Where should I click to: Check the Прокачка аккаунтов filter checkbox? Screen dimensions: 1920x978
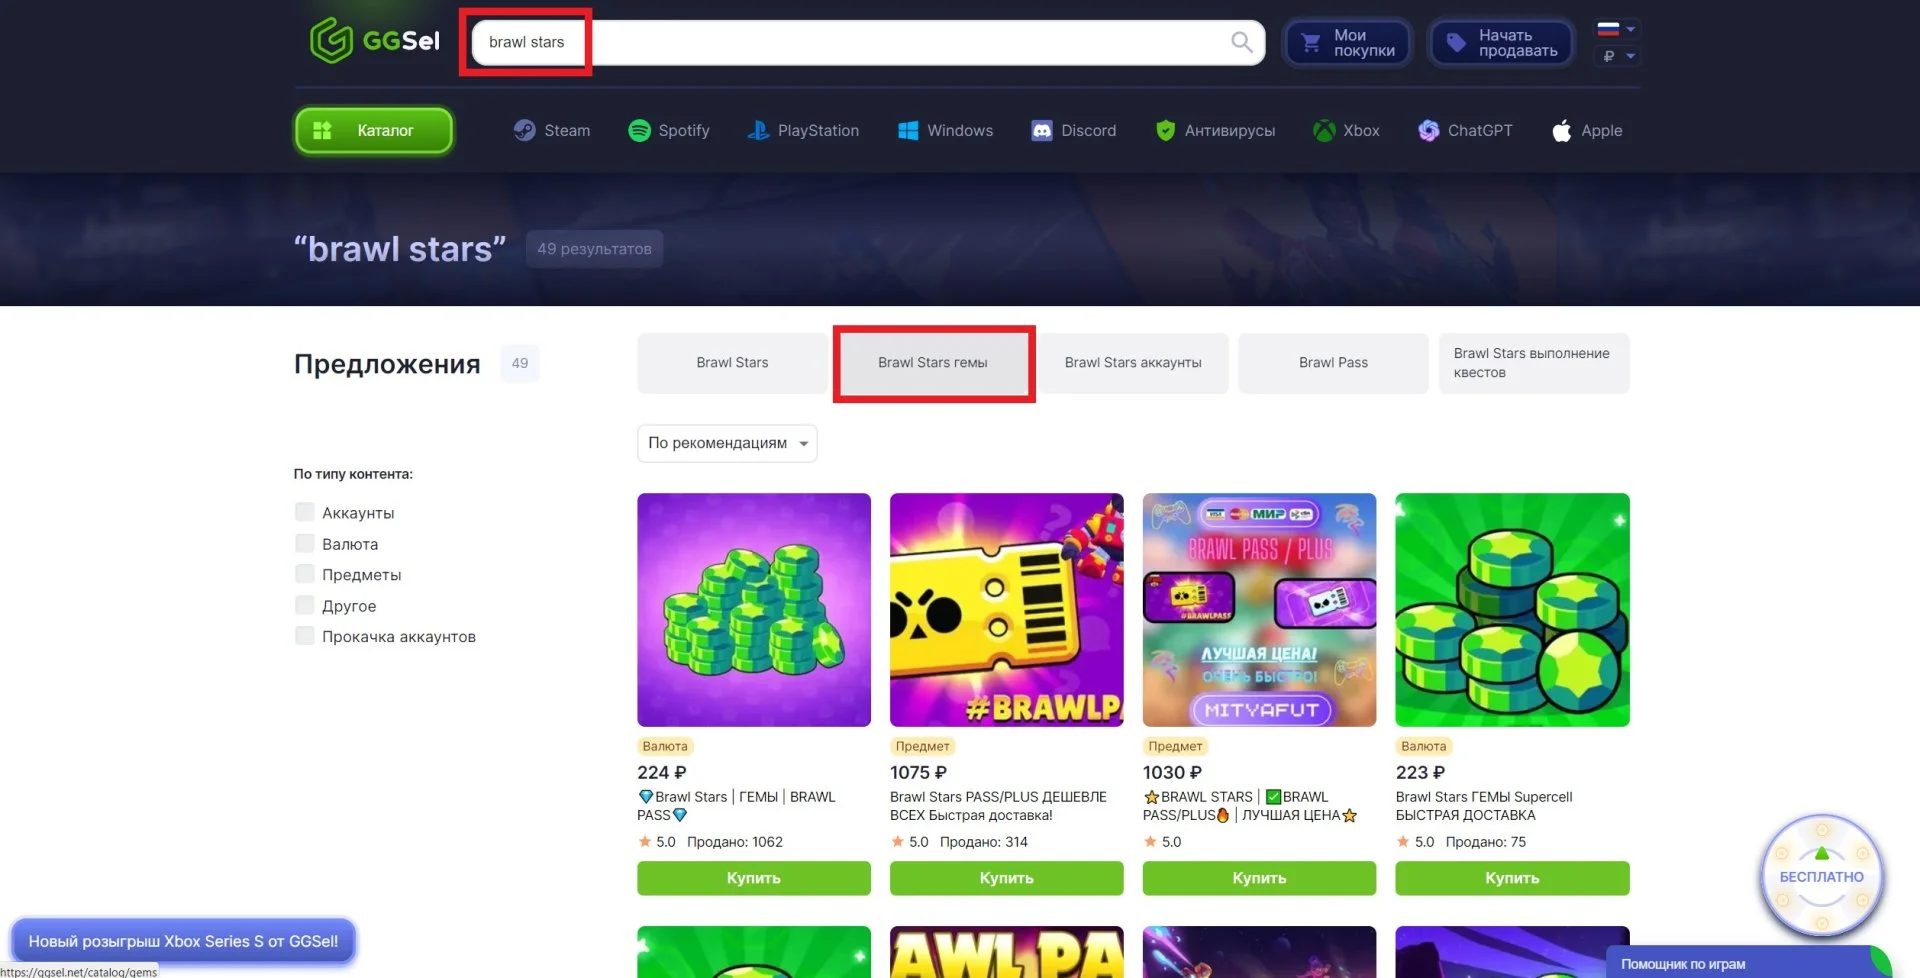pyautogui.click(x=305, y=636)
